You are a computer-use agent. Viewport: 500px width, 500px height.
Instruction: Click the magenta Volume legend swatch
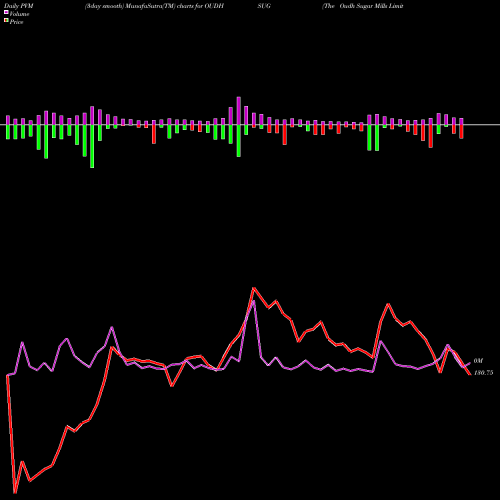[6, 13]
